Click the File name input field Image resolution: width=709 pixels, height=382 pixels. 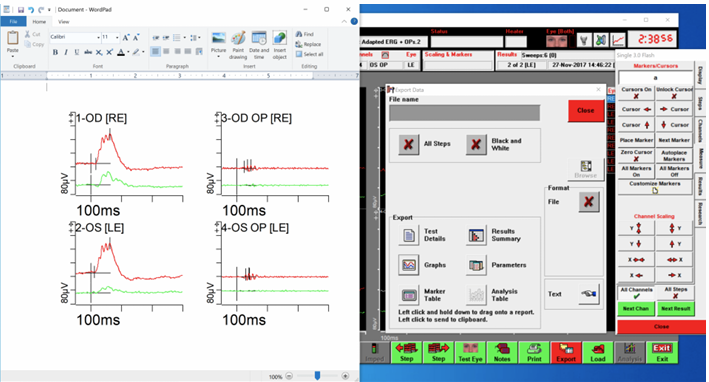pos(464,113)
